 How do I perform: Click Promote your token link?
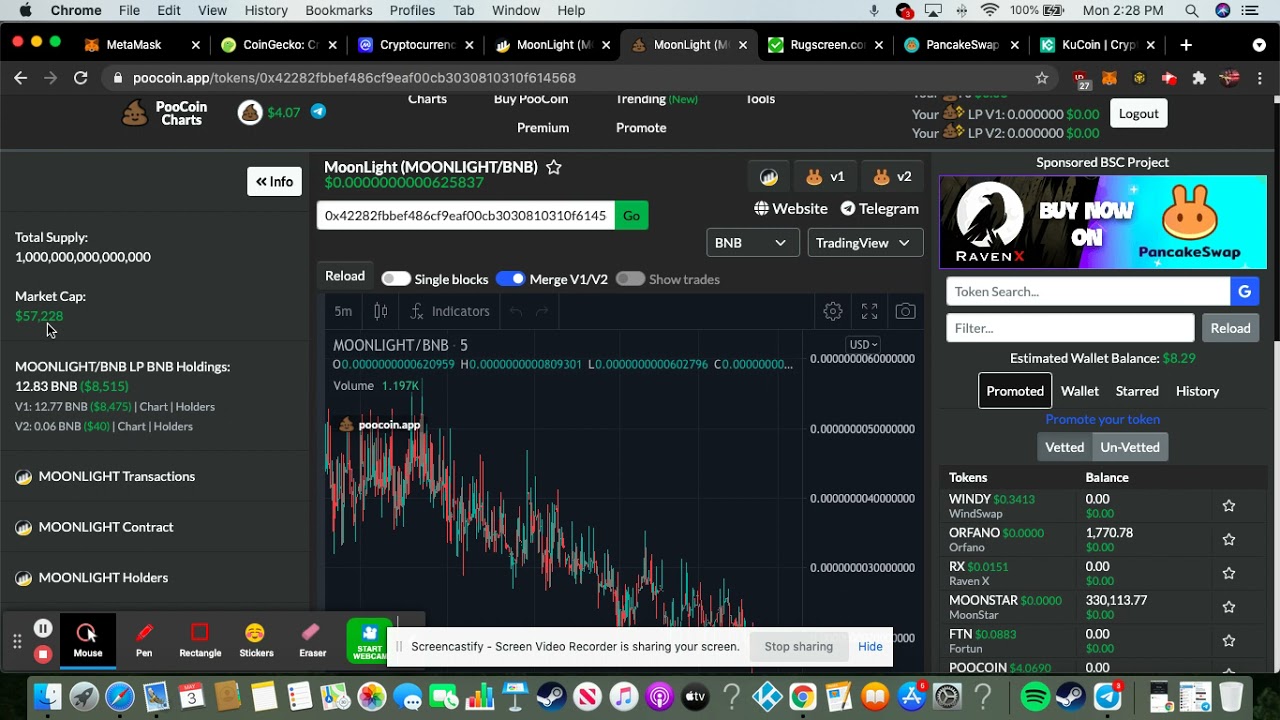pos(1102,419)
